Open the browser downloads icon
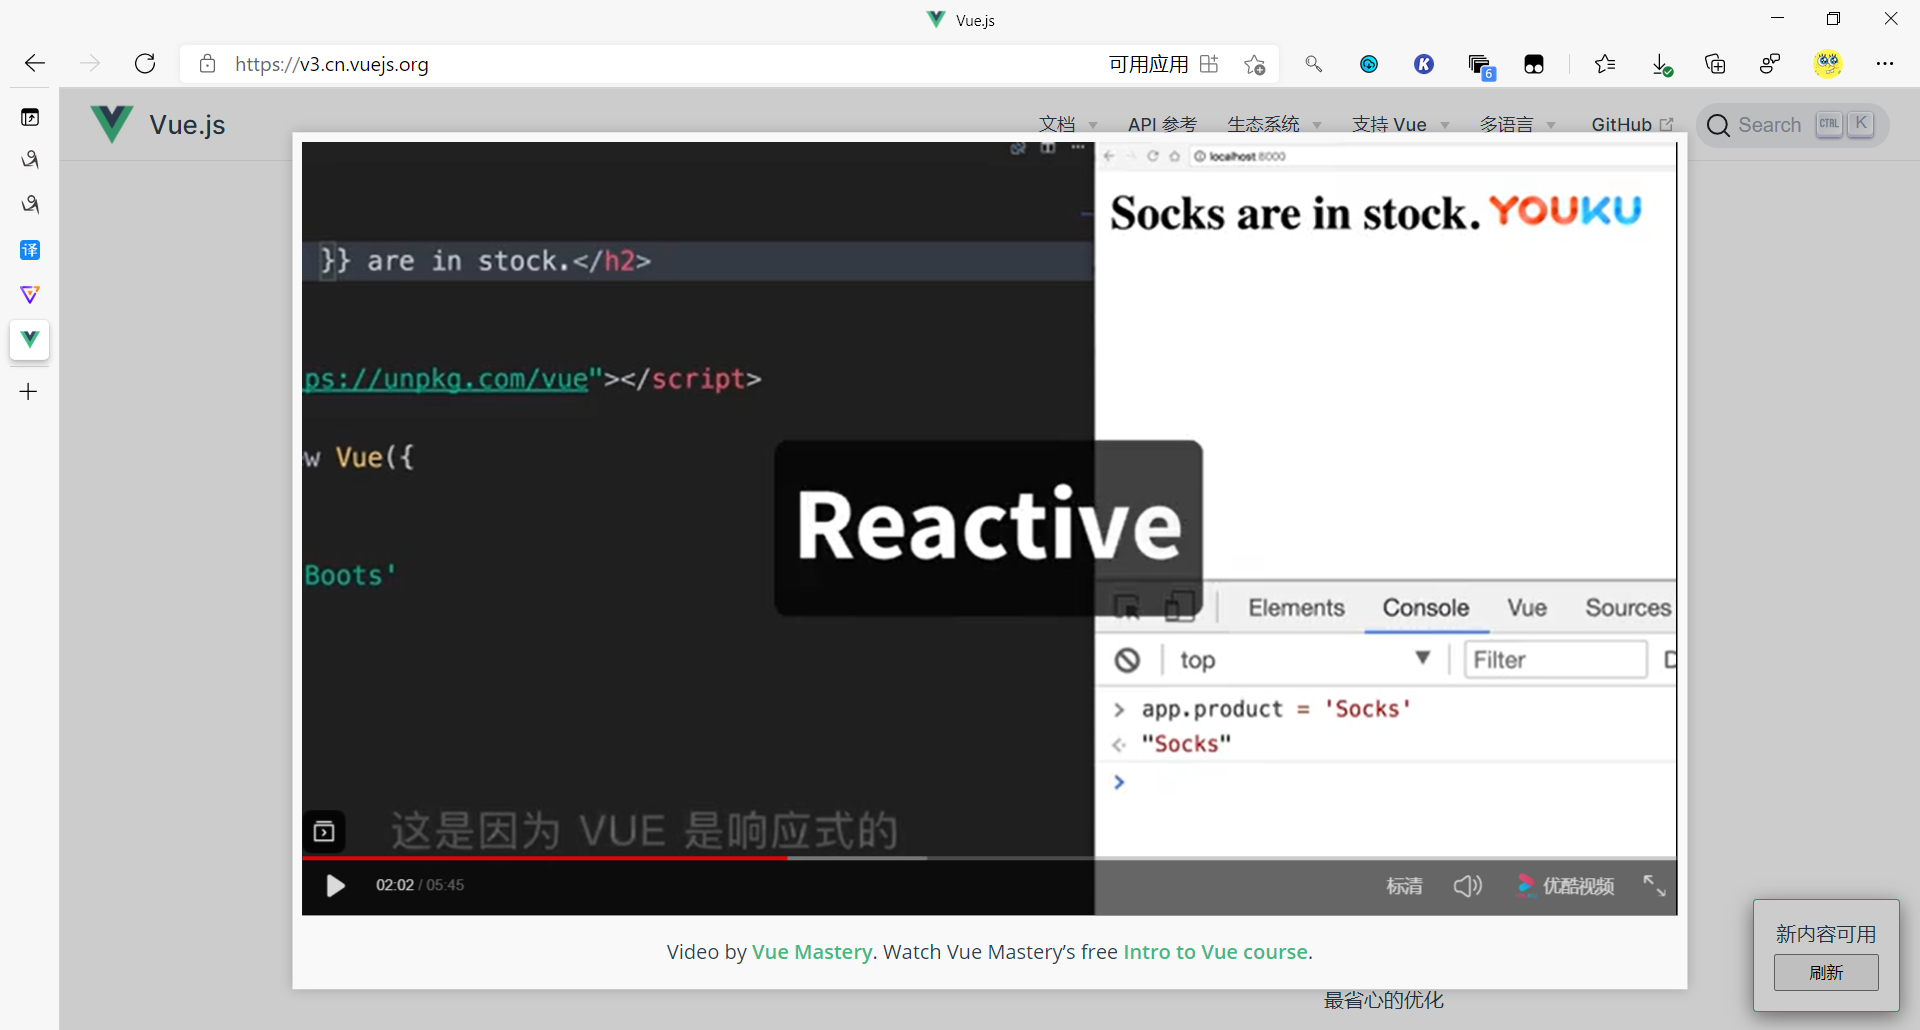Screen dimensions: 1920x1030 pos(1661,65)
